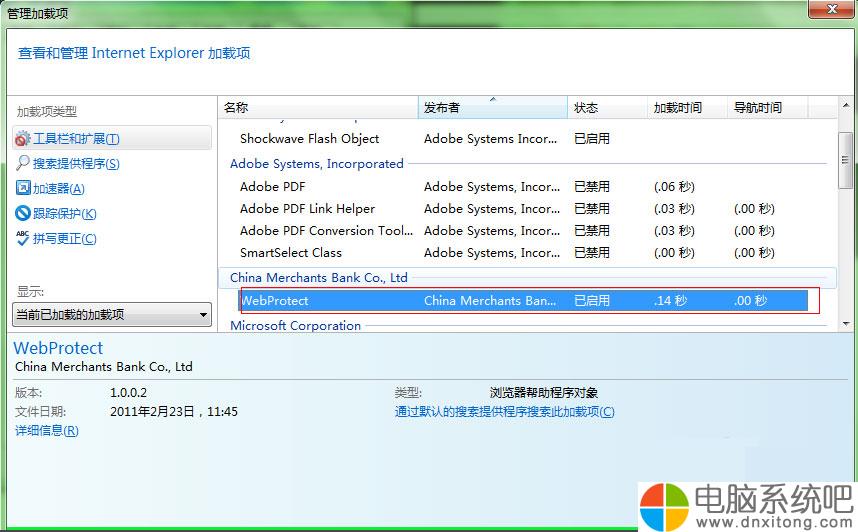Select the WebProtect add-on row

(x=524, y=300)
